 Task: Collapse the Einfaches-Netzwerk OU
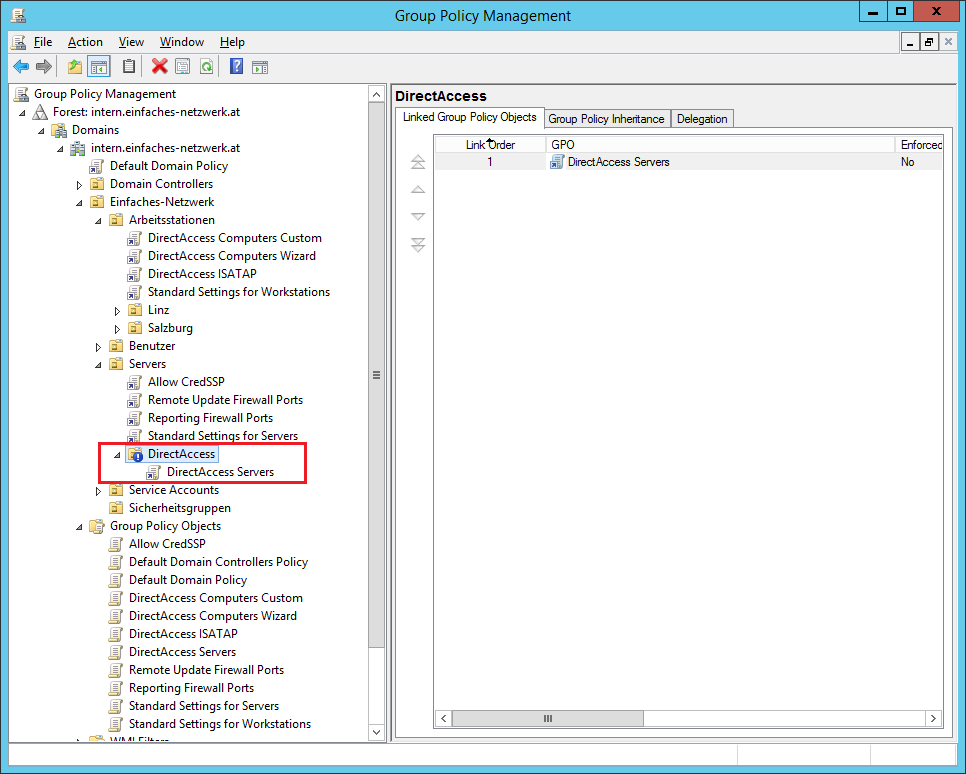[x=79, y=203]
